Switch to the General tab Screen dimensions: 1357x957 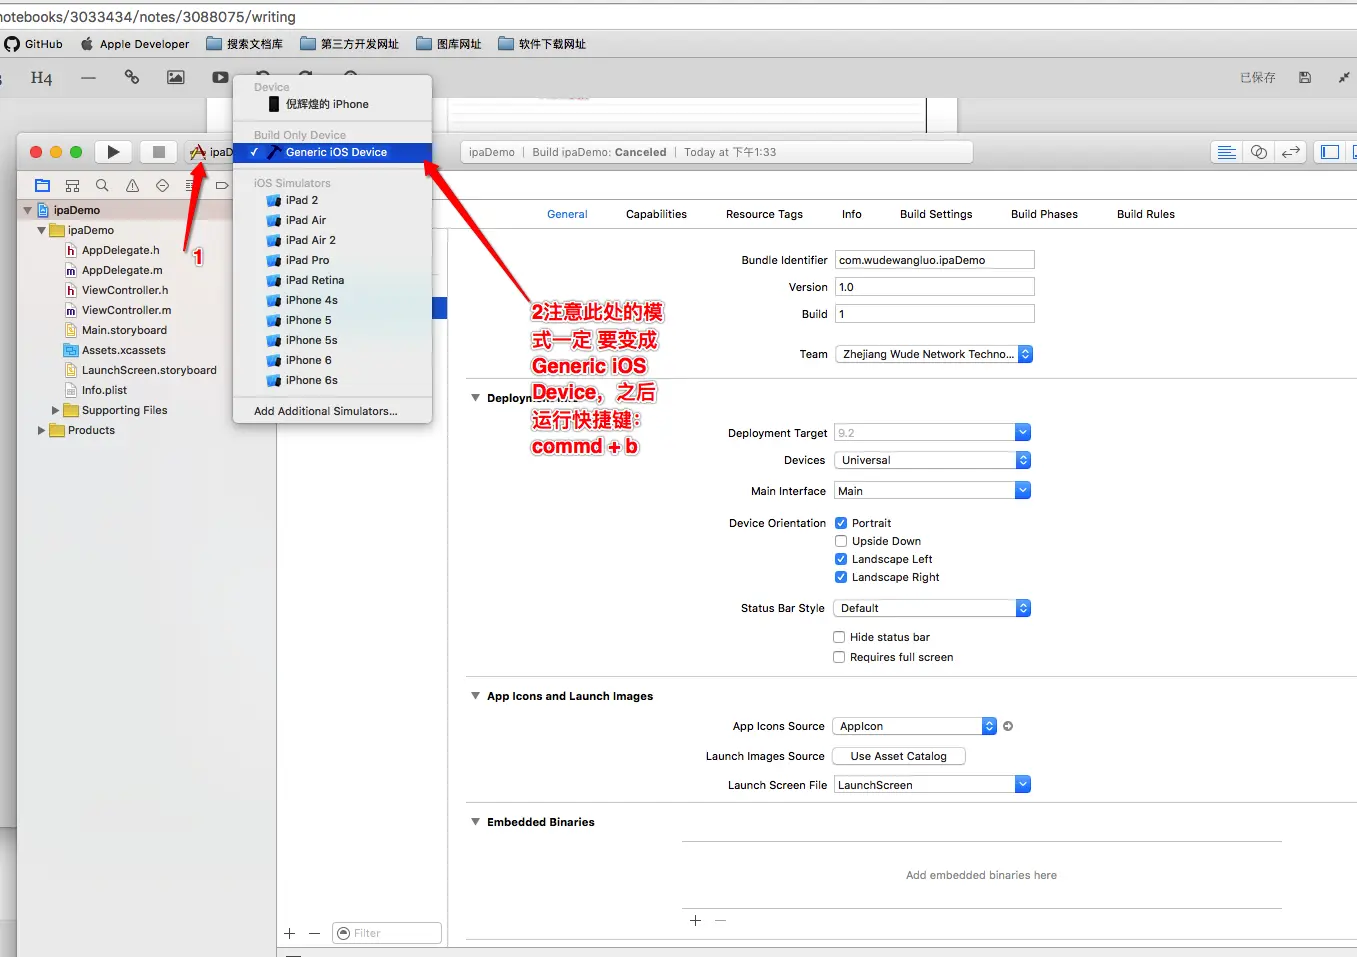click(x=567, y=214)
